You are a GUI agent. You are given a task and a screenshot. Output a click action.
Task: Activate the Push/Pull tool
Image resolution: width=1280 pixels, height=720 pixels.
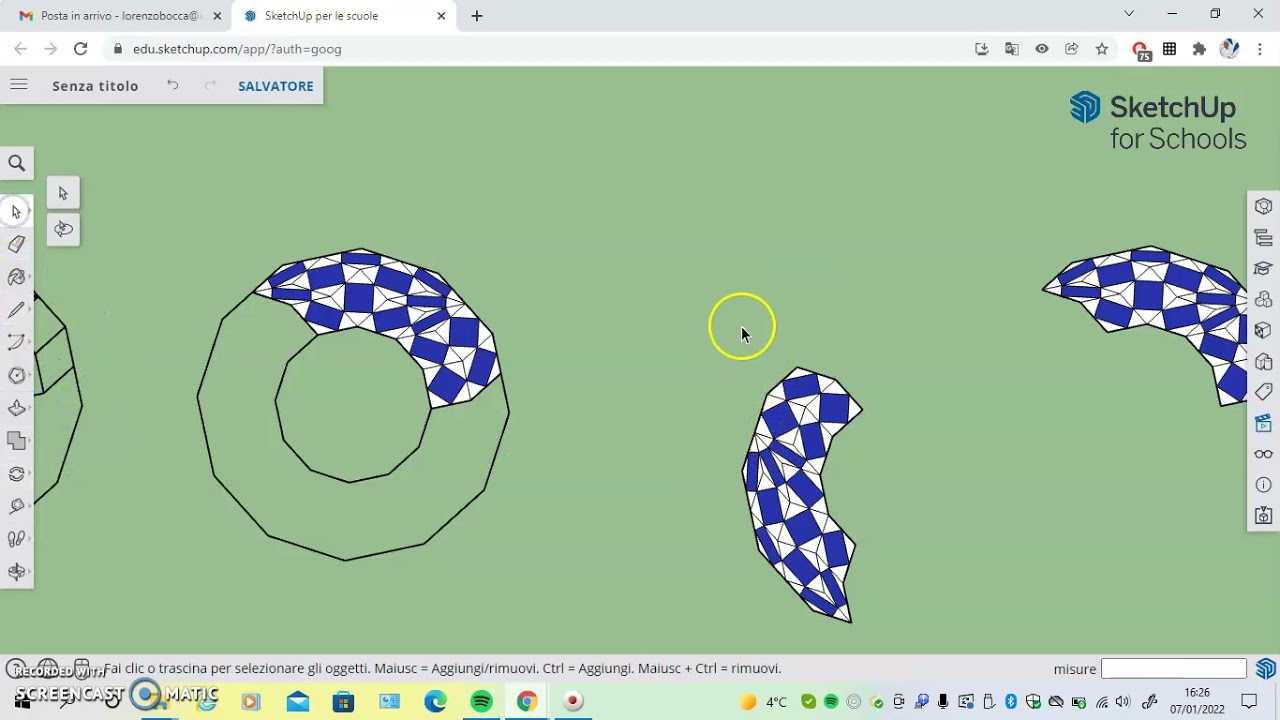(x=17, y=408)
